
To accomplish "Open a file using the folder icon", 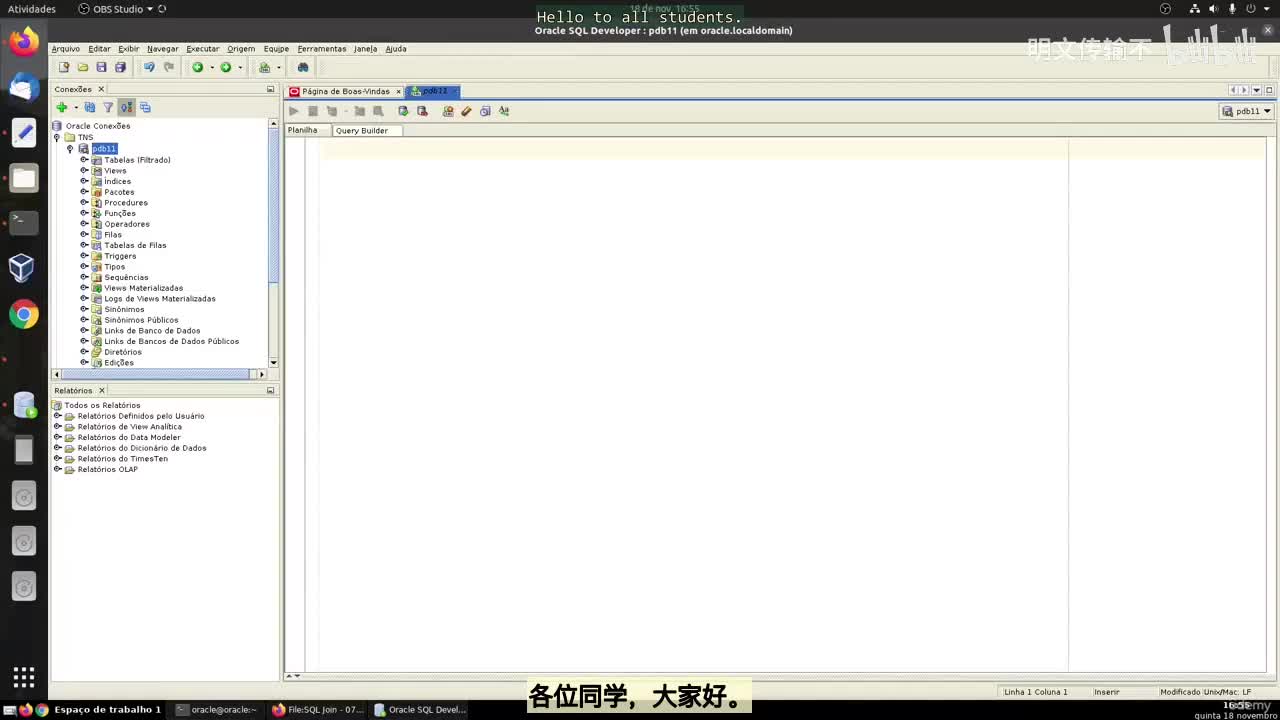I will (83, 67).
